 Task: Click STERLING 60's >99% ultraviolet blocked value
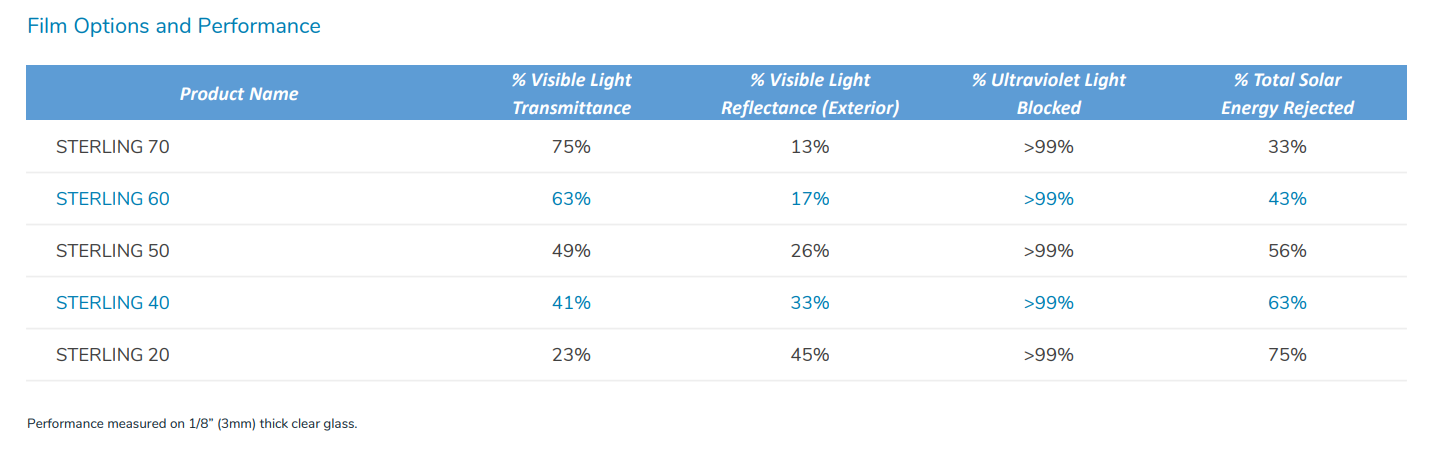click(x=1048, y=199)
